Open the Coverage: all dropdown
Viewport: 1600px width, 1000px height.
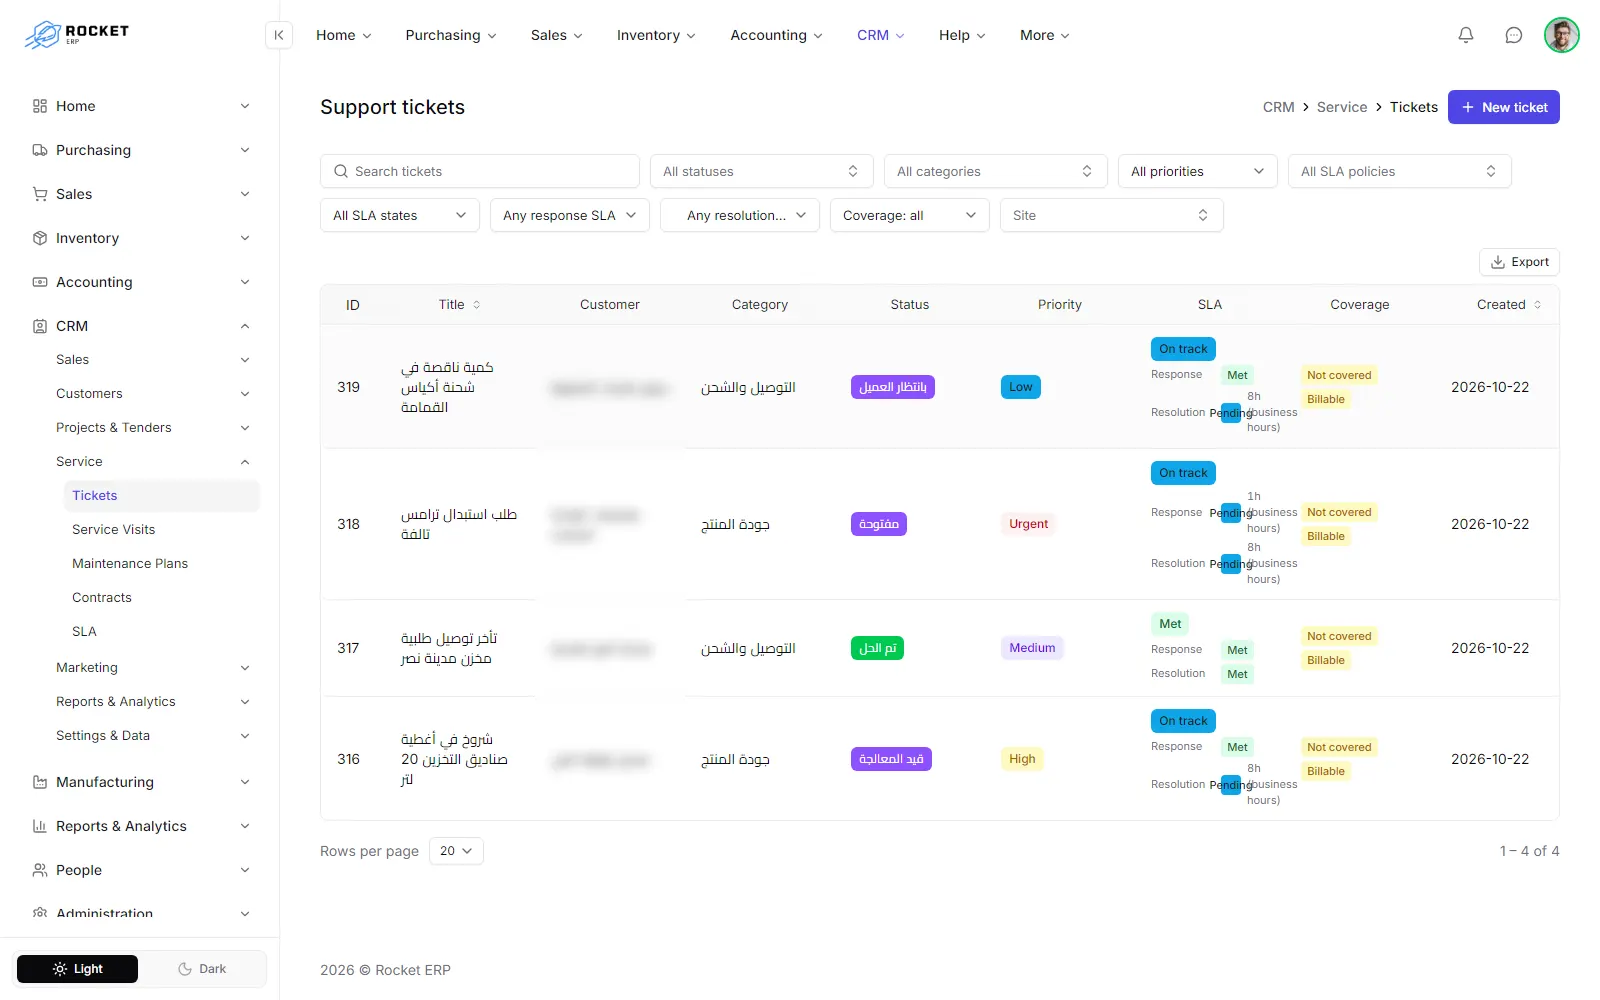pyautogui.click(x=910, y=215)
